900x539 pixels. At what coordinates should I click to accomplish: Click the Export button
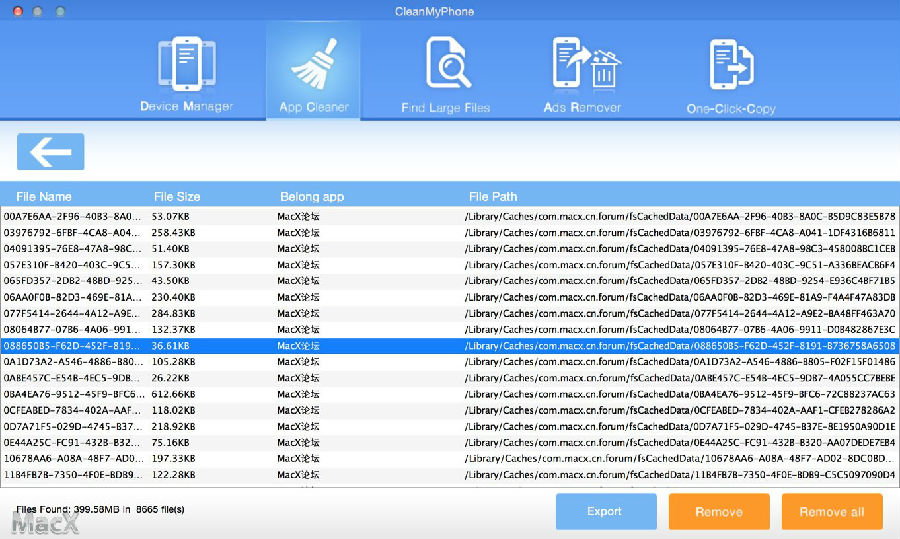point(605,511)
